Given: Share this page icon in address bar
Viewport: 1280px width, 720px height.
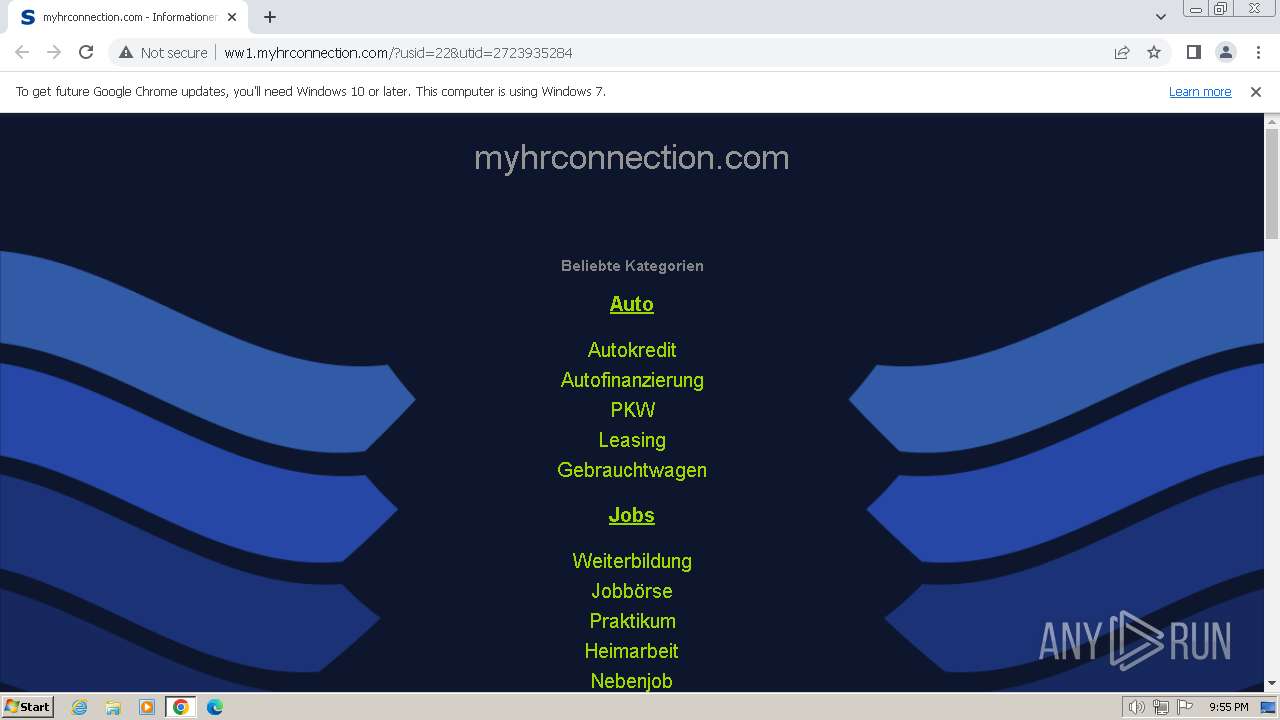Looking at the screenshot, I should [1122, 52].
